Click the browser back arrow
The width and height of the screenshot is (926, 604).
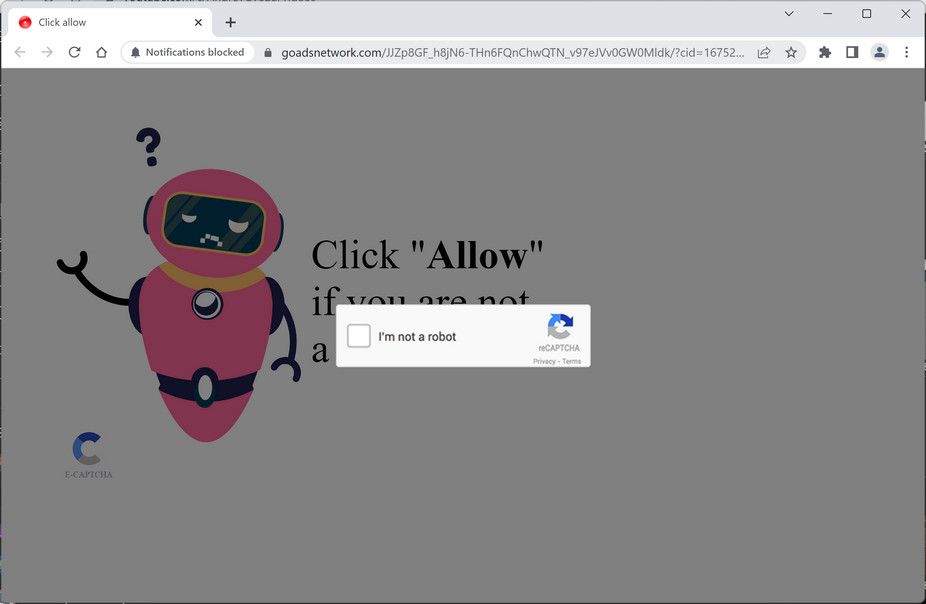(x=20, y=53)
